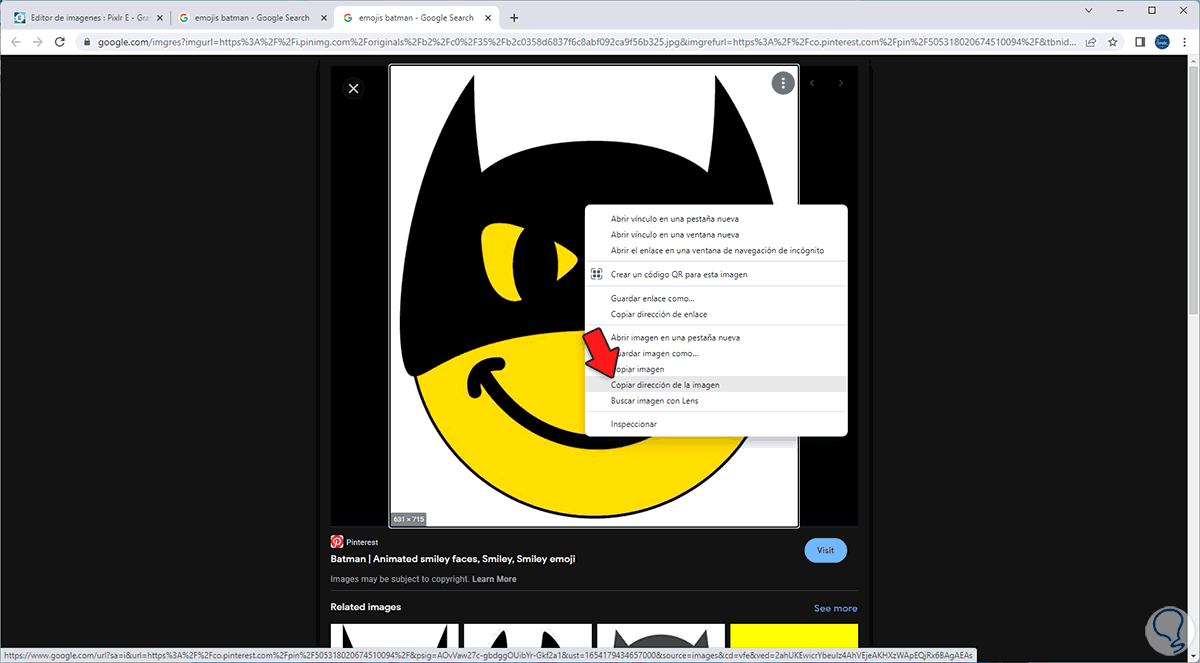The height and width of the screenshot is (663, 1200).
Task: Bookmark this page with star icon
Action: 1112,42
